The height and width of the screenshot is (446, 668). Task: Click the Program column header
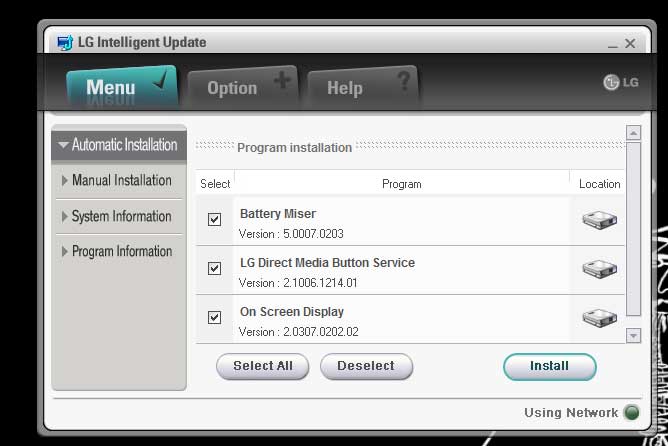(x=402, y=184)
